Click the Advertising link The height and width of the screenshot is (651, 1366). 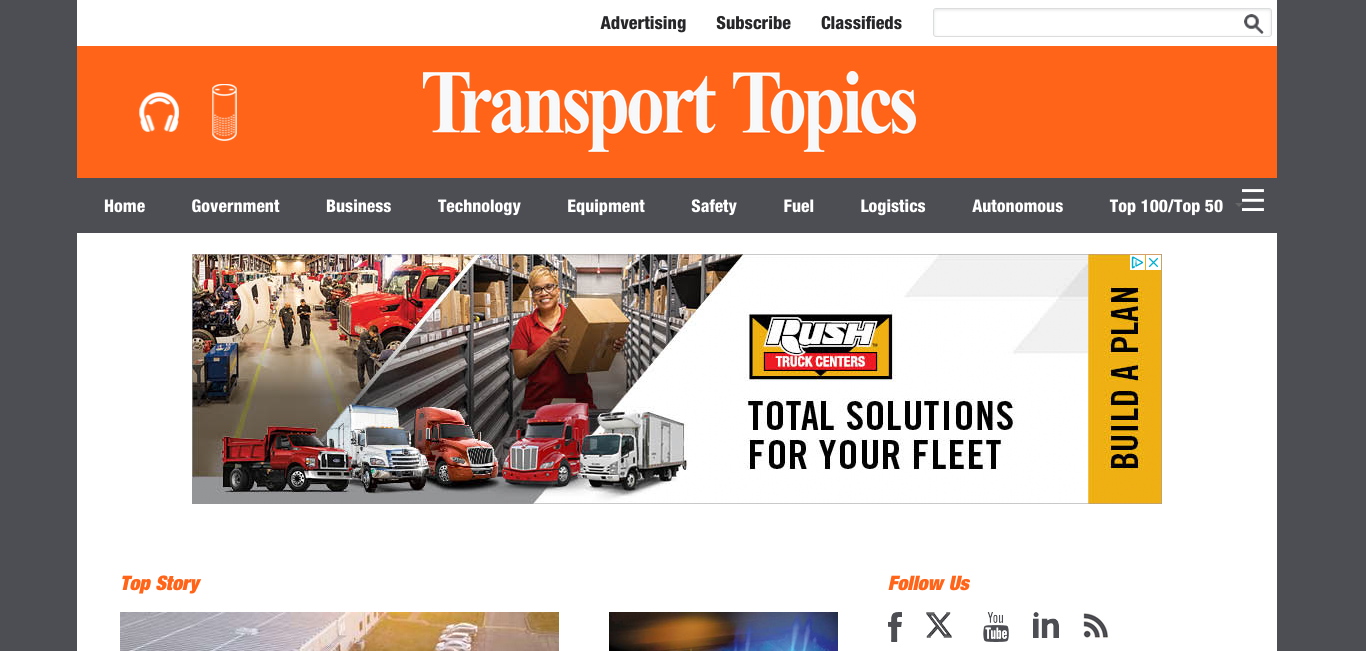pyautogui.click(x=643, y=23)
